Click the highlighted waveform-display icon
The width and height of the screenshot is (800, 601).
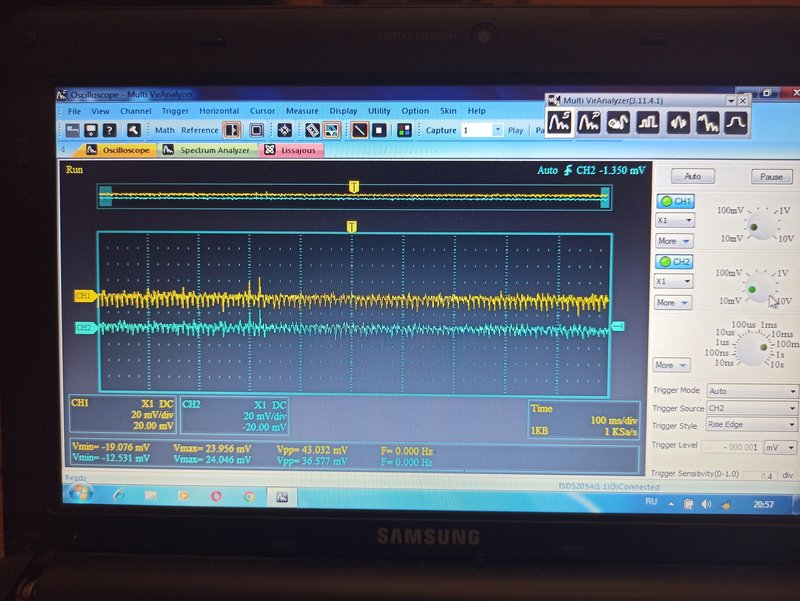click(x=332, y=131)
